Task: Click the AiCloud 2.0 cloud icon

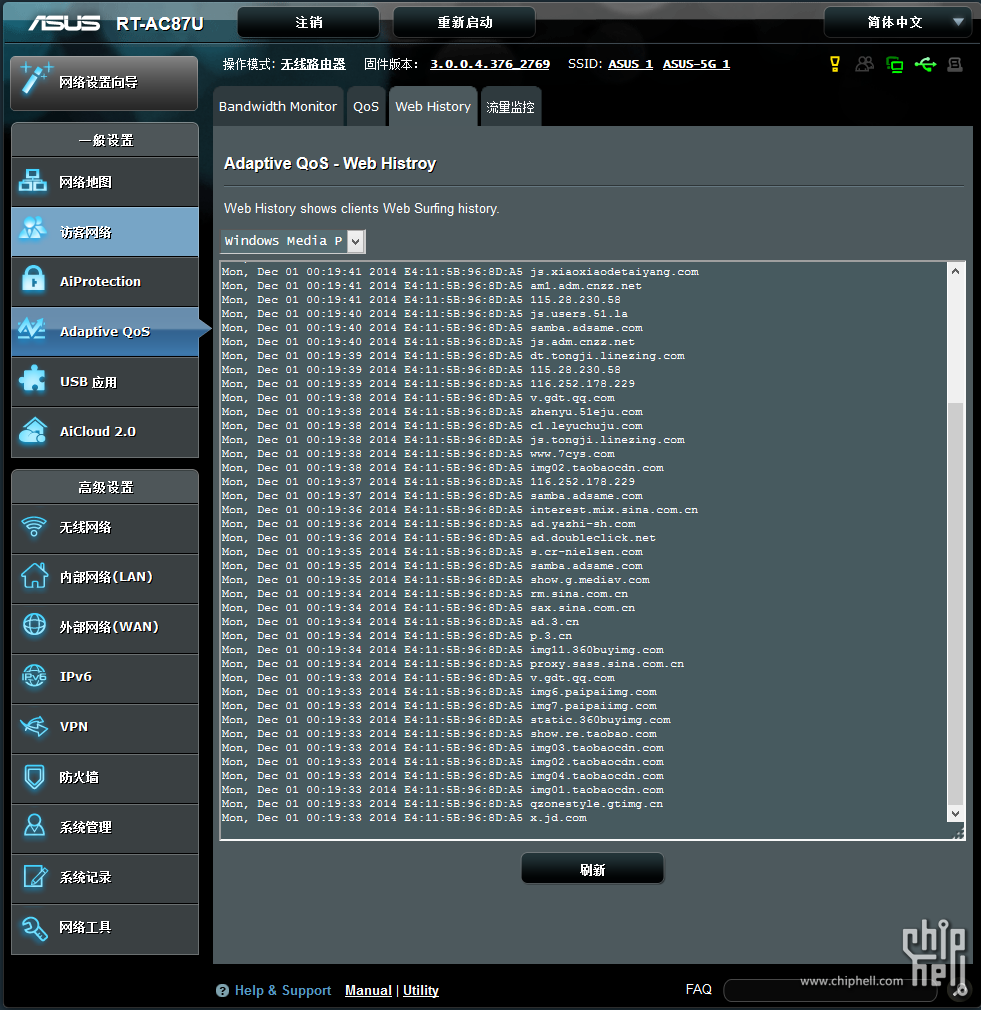Action: pos(33,430)
